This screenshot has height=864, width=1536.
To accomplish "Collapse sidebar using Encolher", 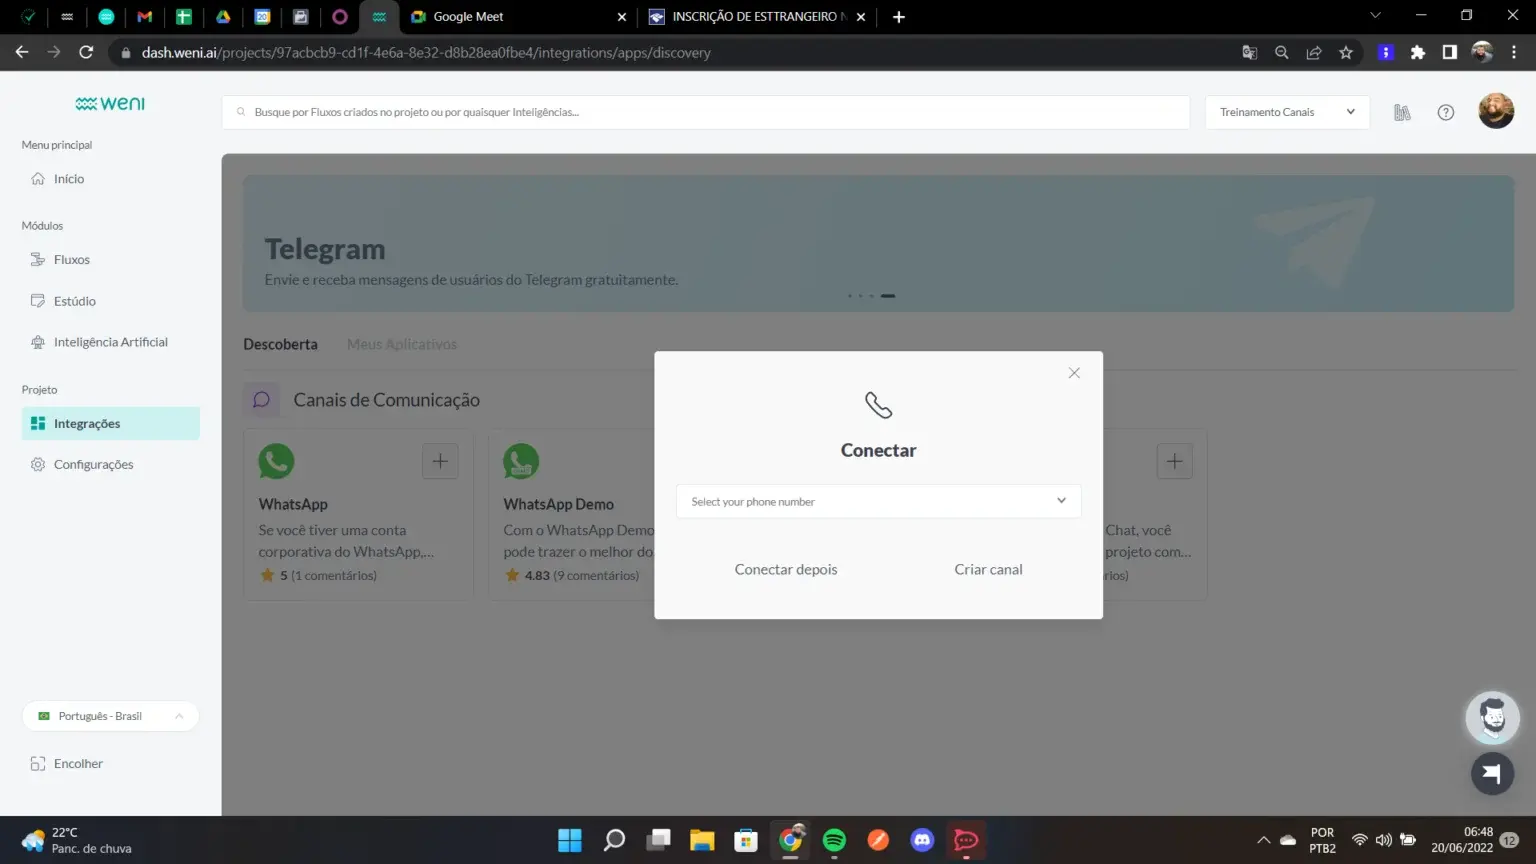I will click(77, 764).
